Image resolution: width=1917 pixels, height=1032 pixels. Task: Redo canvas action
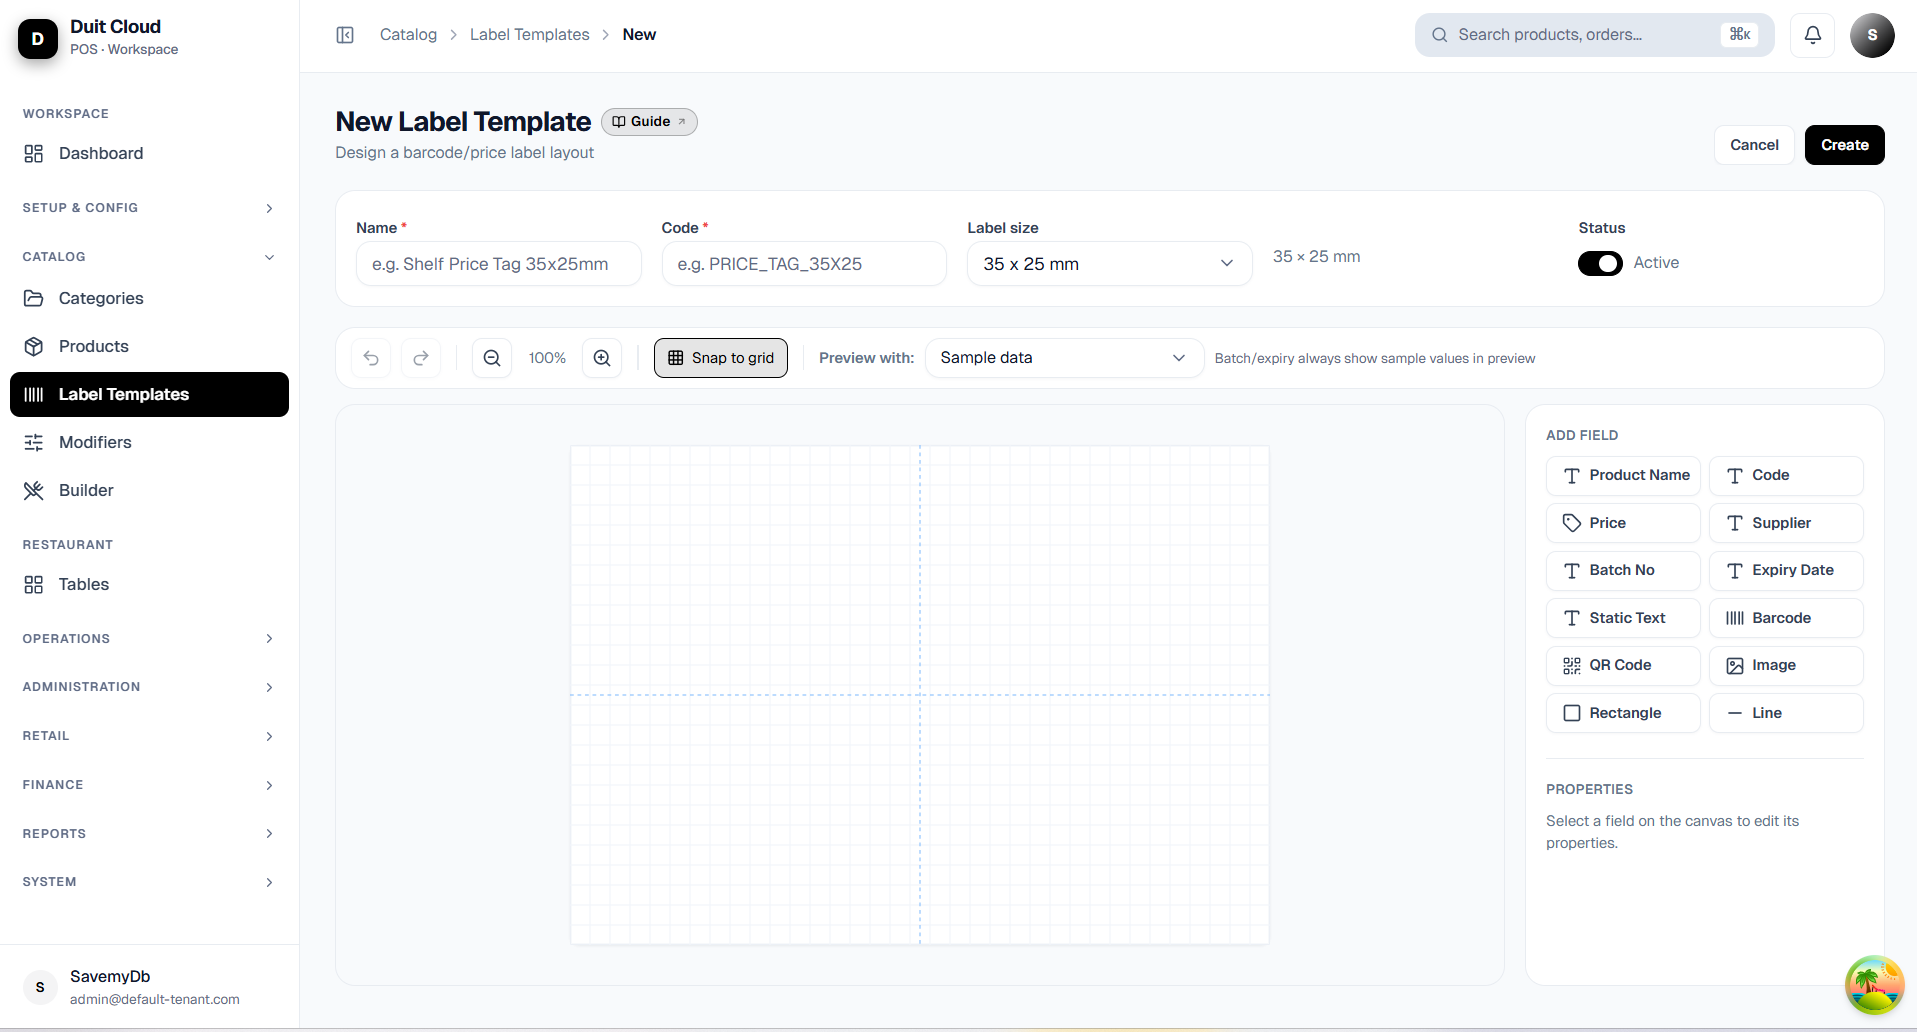(421, 358)
